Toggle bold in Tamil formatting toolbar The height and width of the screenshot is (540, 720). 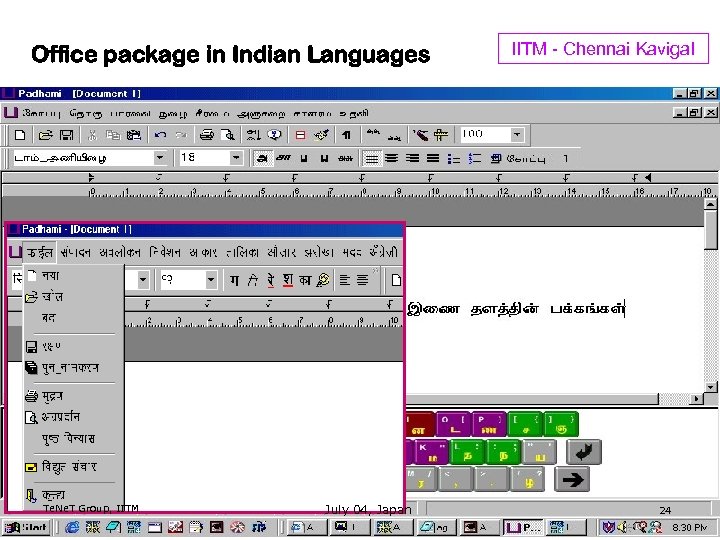click(263, 158)
